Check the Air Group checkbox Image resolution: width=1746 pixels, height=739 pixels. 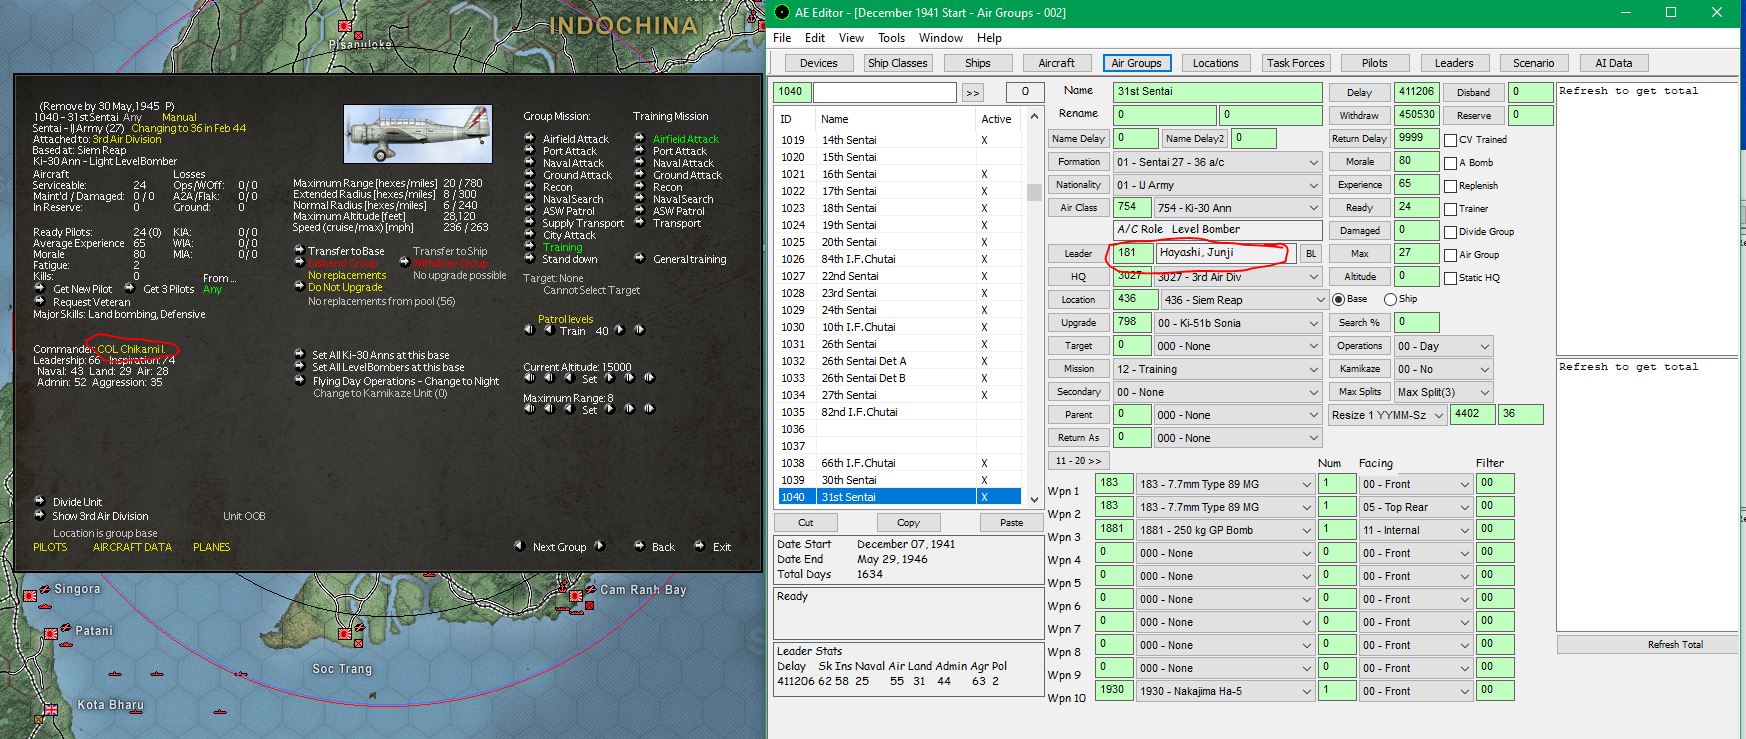(1450, 255)
